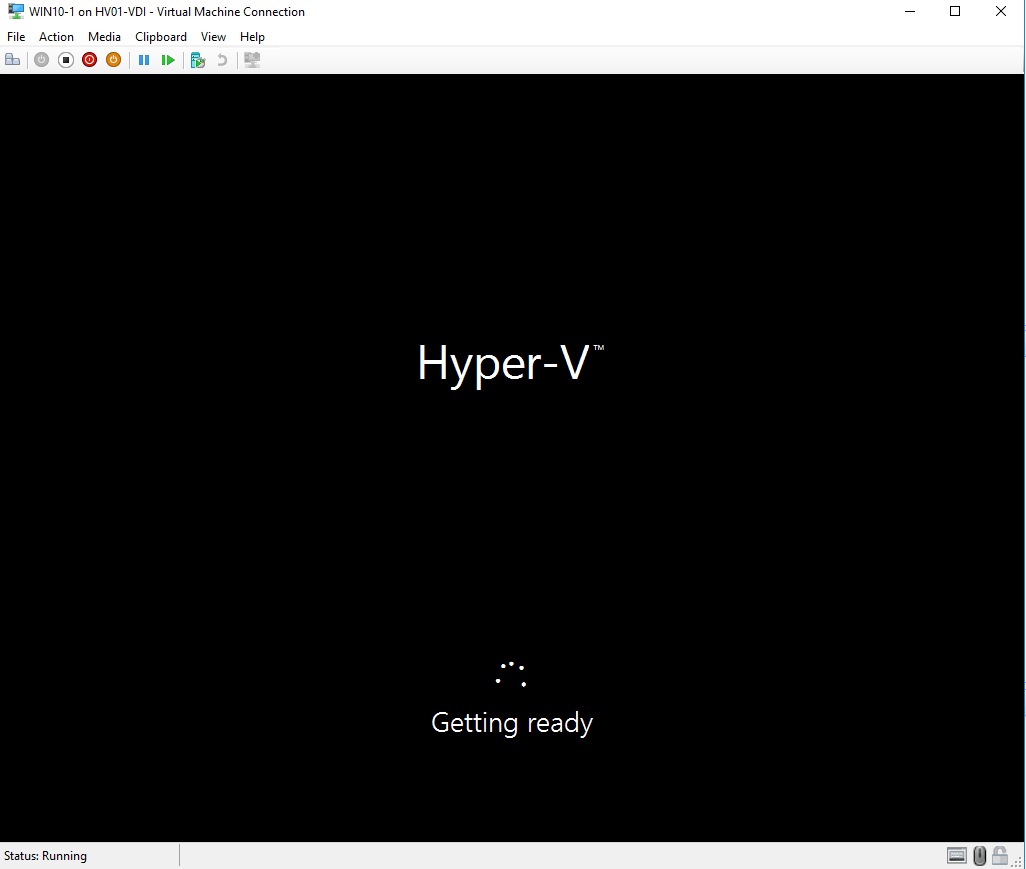1026x869 pixels.
Task: Click the Status: Running indicator
Action: (45, 855)
